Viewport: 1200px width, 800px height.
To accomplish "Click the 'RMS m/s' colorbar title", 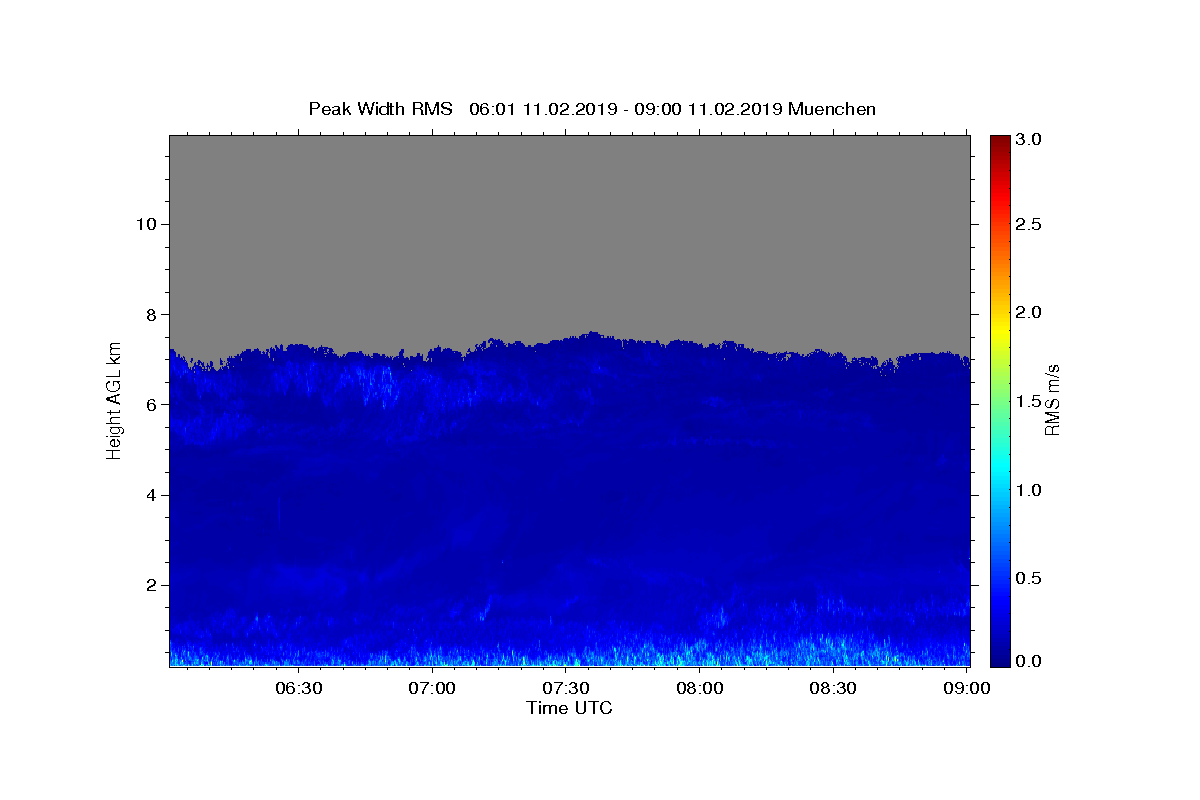I will [1052, 399].
